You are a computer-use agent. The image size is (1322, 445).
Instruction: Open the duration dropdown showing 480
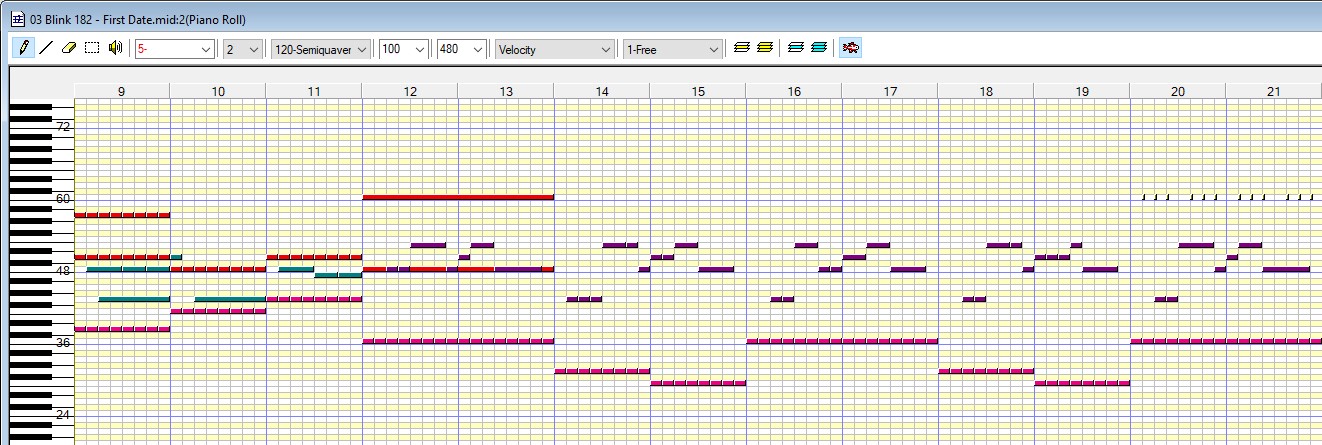[x=462, y=49]
